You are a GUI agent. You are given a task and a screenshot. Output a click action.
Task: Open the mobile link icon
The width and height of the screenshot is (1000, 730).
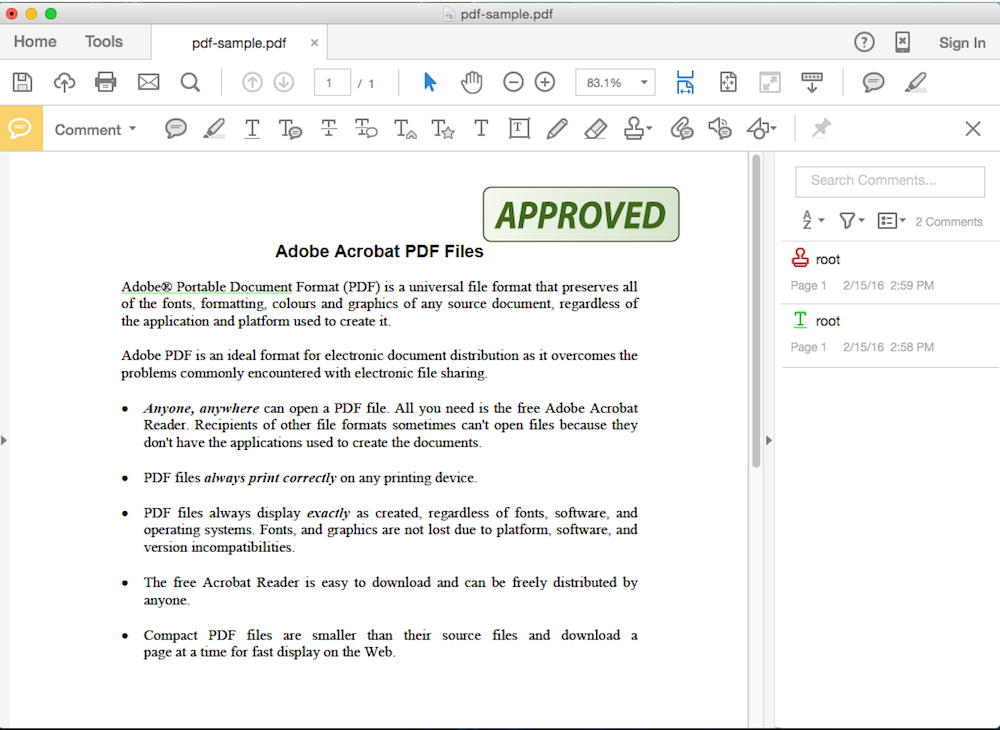(x=902, y=42)
